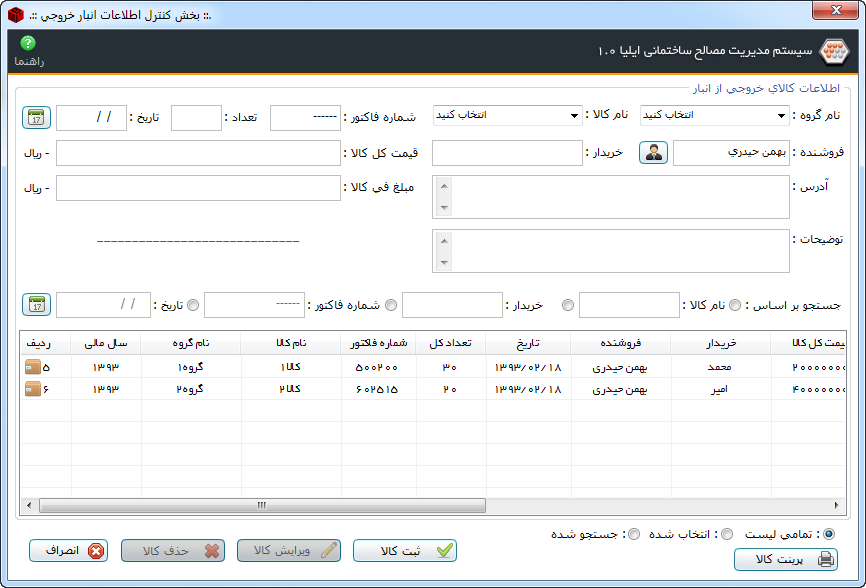Open the calendar icon in the search row

click(36, 304)
